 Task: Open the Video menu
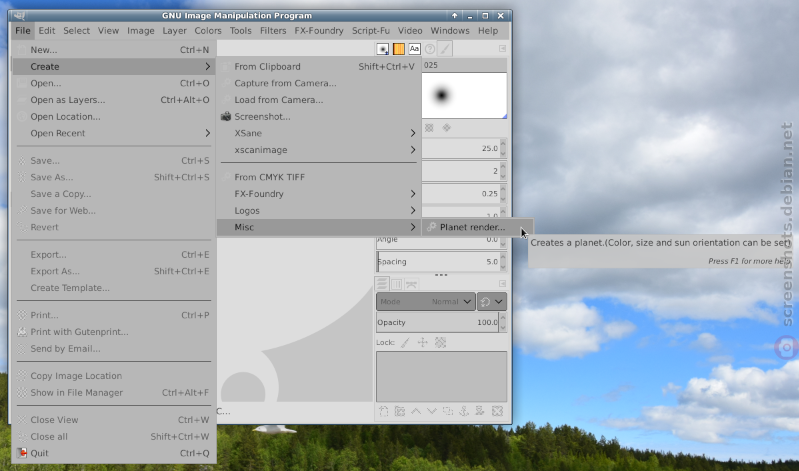coord(410,31)
